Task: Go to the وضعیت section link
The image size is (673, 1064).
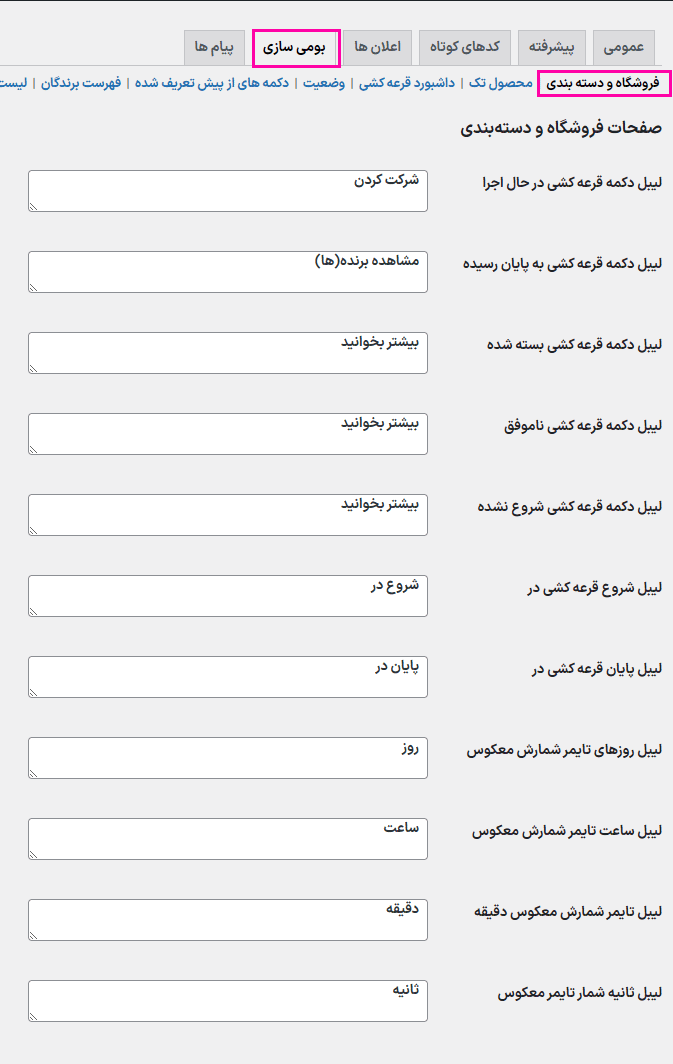Action: point(324,83)
